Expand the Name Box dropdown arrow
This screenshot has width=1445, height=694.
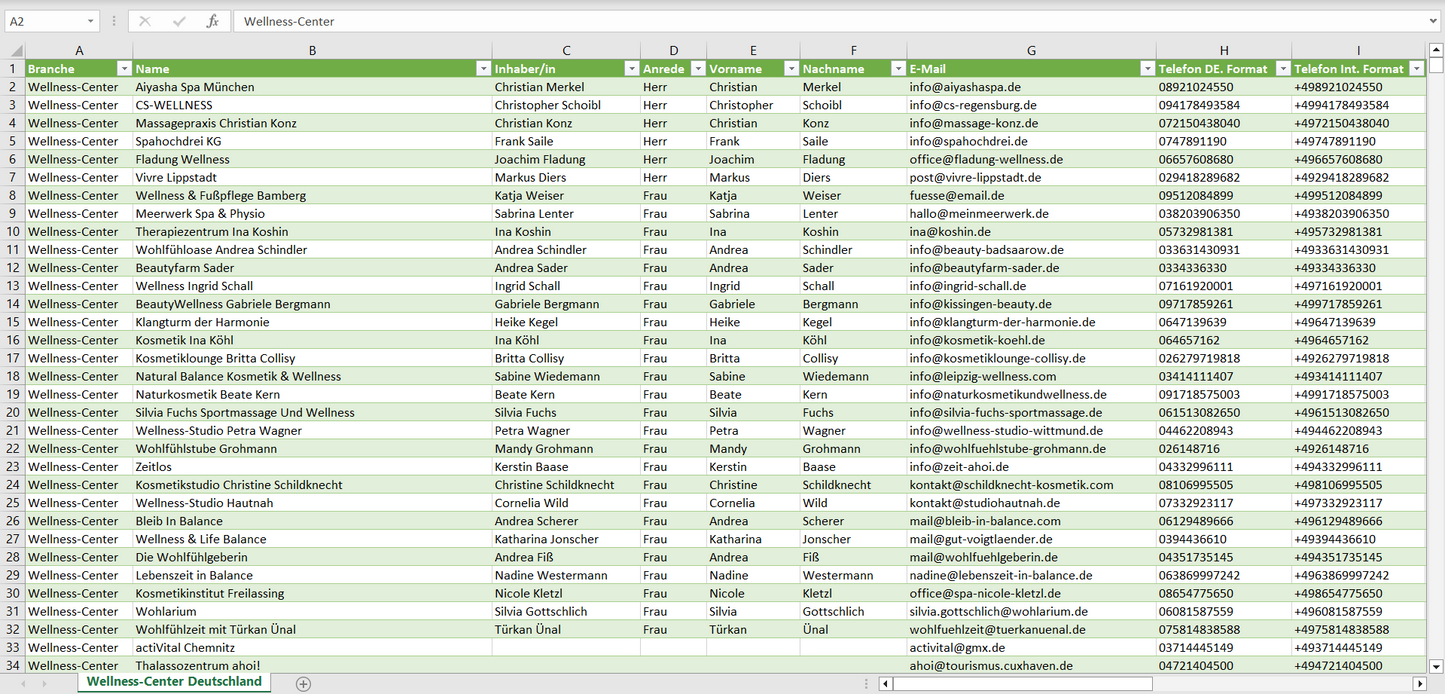click(90, 21)
